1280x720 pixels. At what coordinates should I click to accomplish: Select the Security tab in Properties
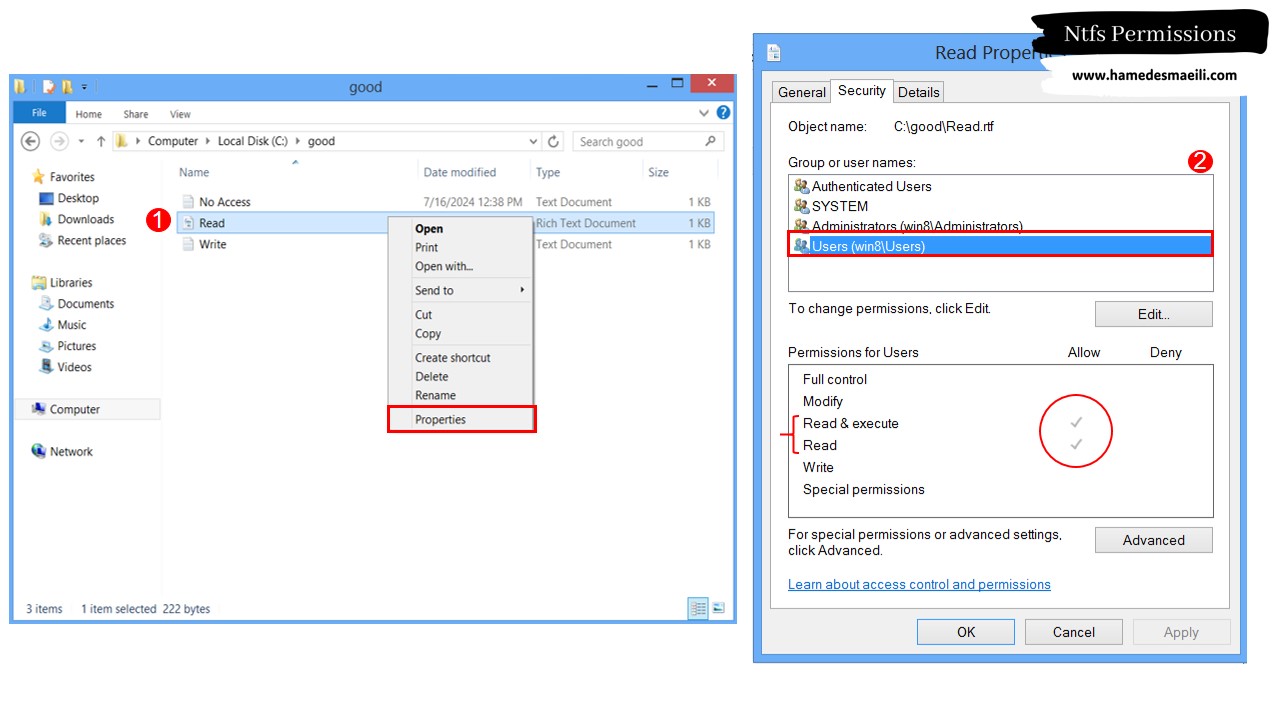point(862,90)
